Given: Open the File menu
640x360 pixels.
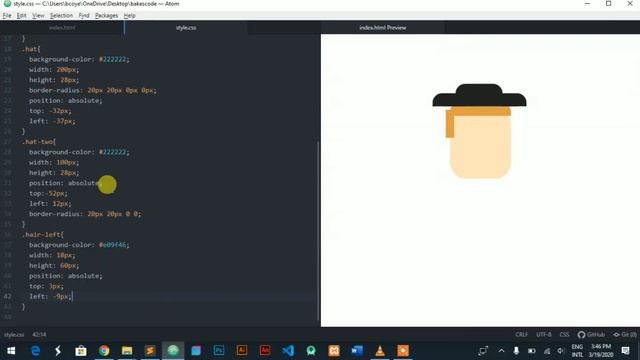Looking at the screenshot, I should [7, 16].
